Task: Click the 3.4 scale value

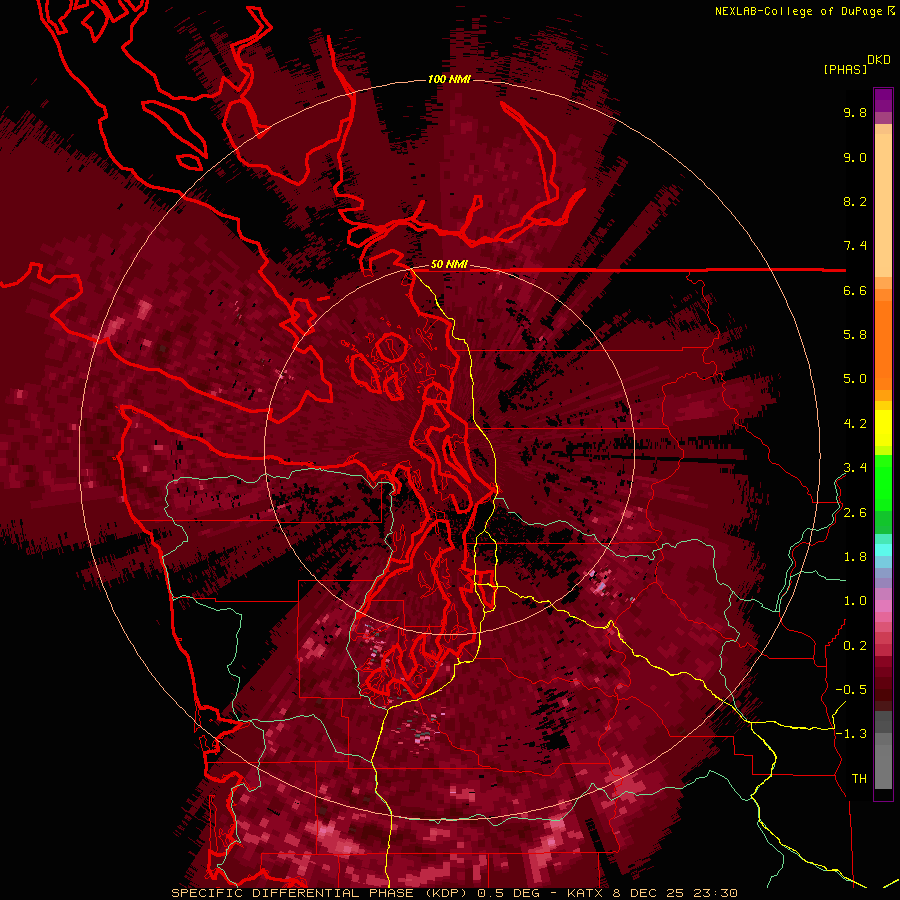Action: [x=855, y=468]
